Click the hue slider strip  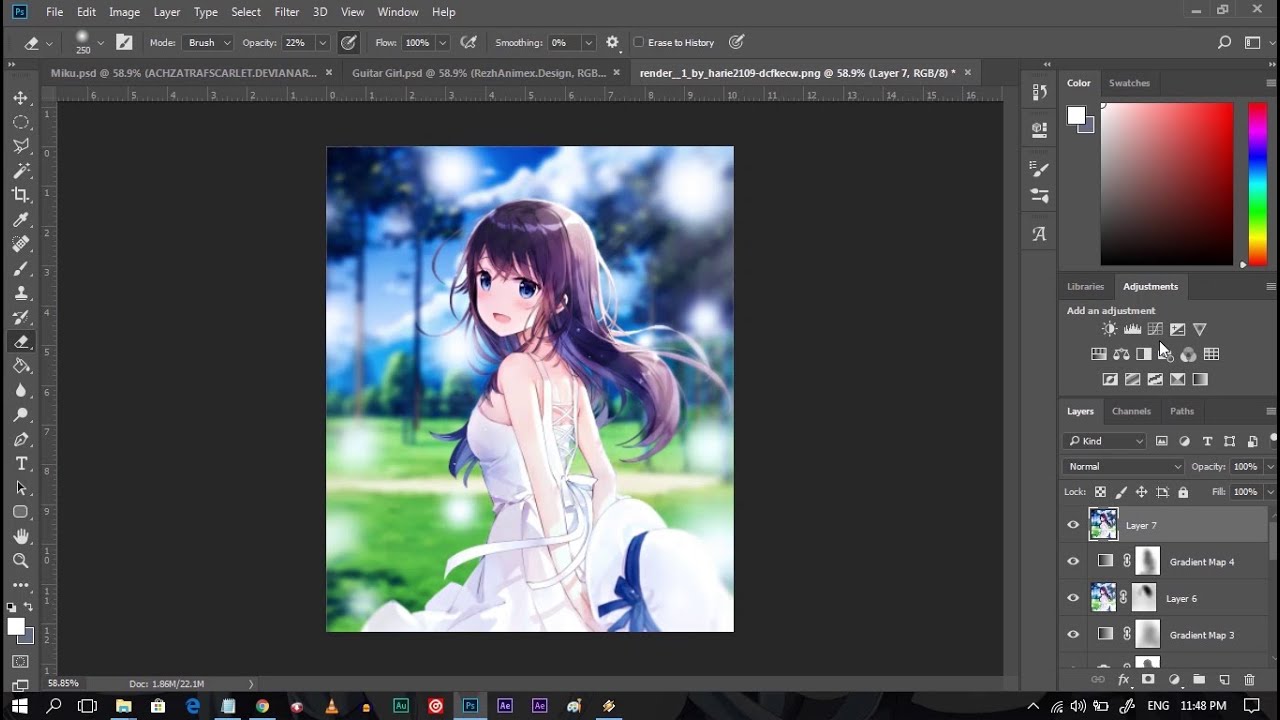click(1257, 184)
